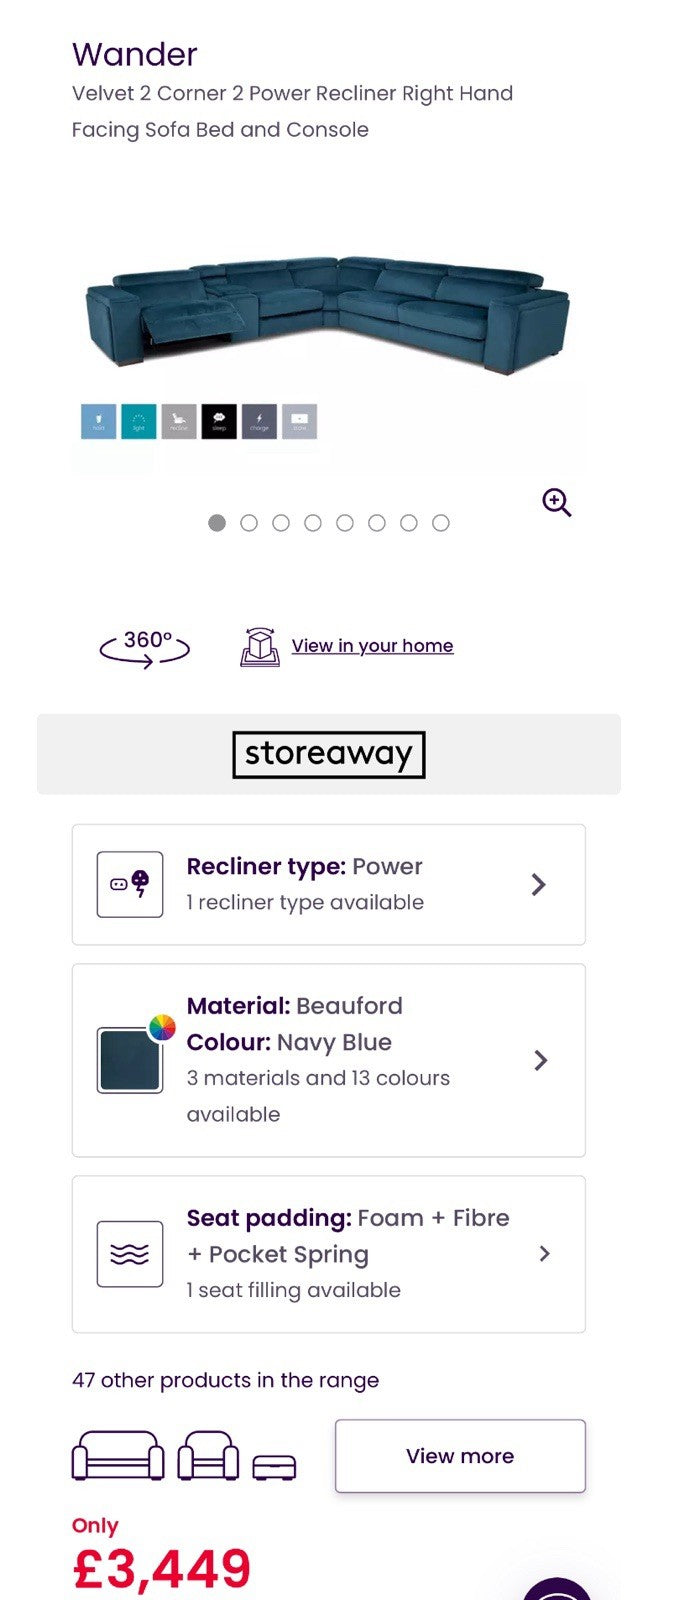
Task: Expand the Recliner type options chevron
Action: click(x=539, y=884)
